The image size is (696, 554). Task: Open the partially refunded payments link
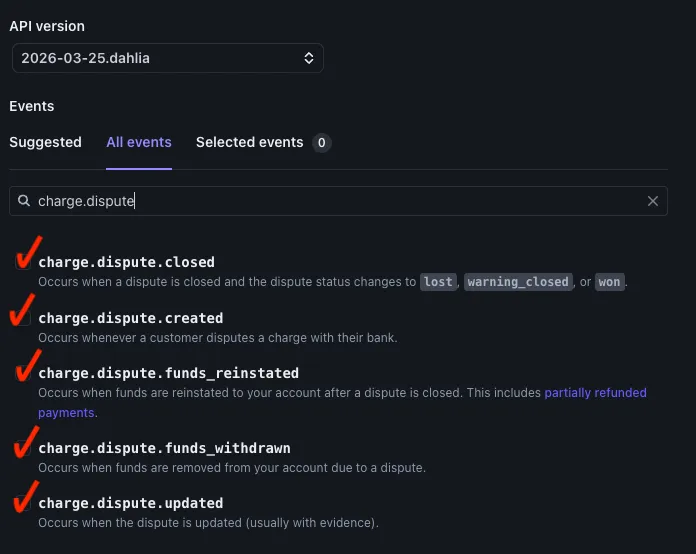point(595,393)
